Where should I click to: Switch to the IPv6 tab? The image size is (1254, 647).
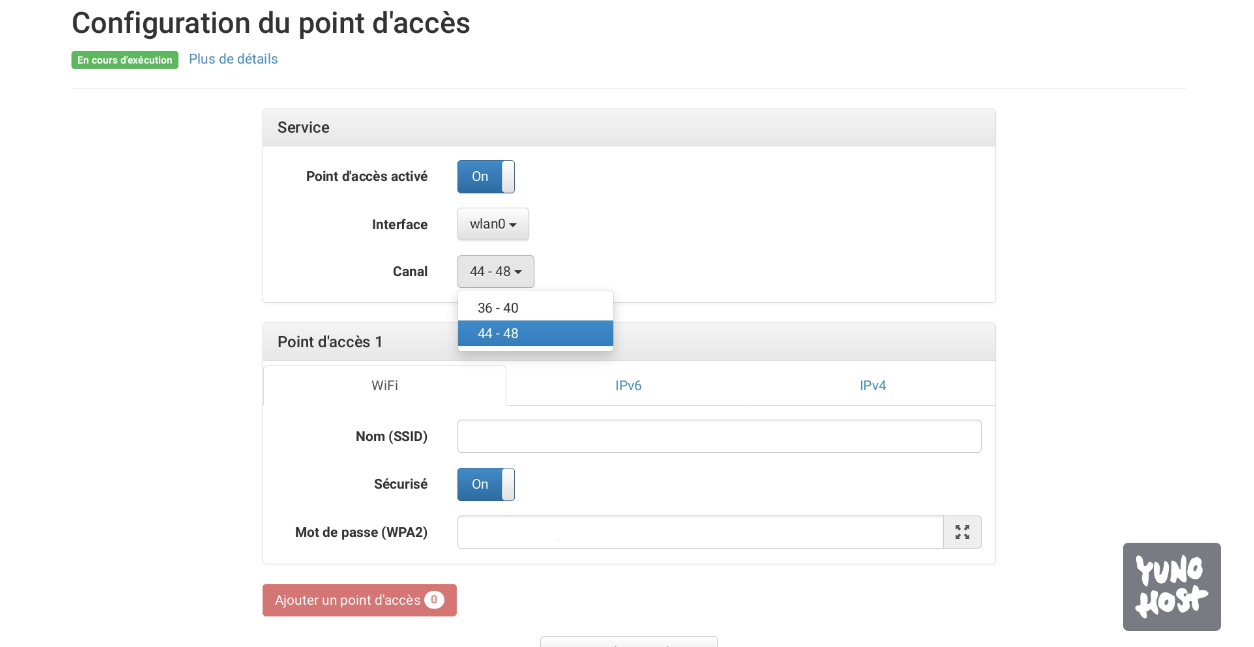[x=628, y=386]
